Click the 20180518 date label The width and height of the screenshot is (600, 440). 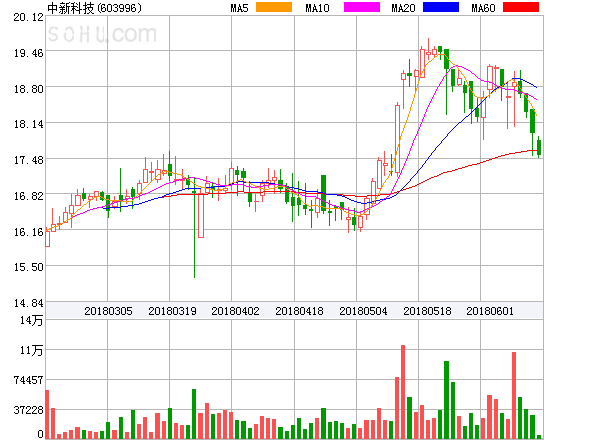pos(427,311)
